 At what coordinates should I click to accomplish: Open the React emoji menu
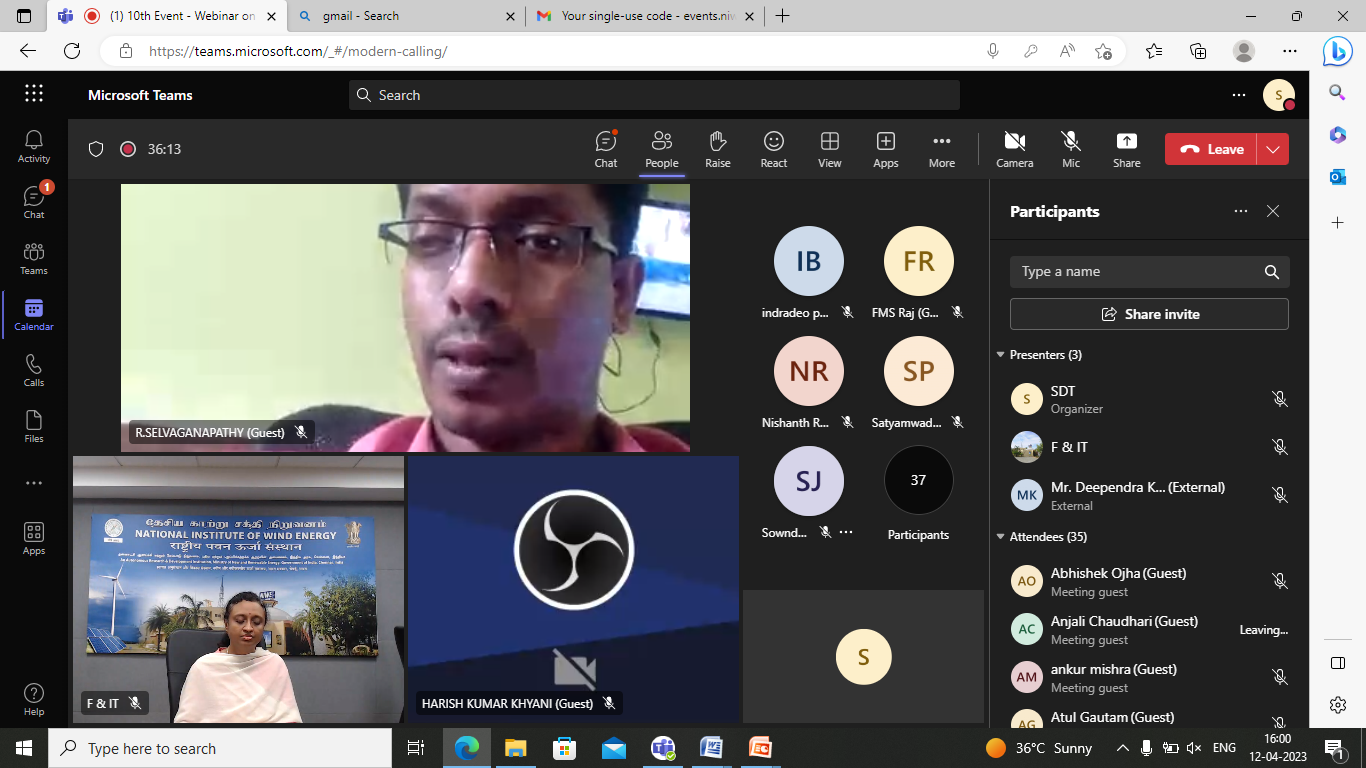point(773,149)
